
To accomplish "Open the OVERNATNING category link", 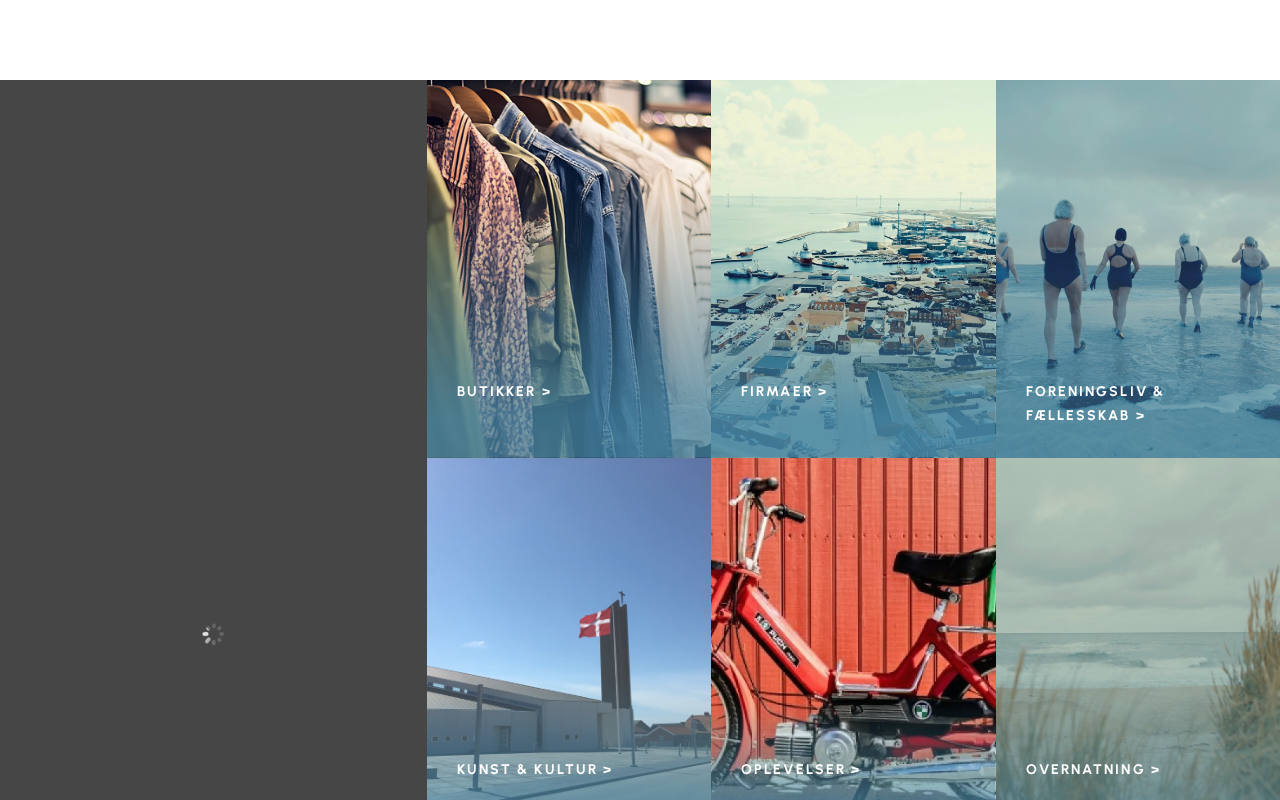I will tap(1093, 769).
